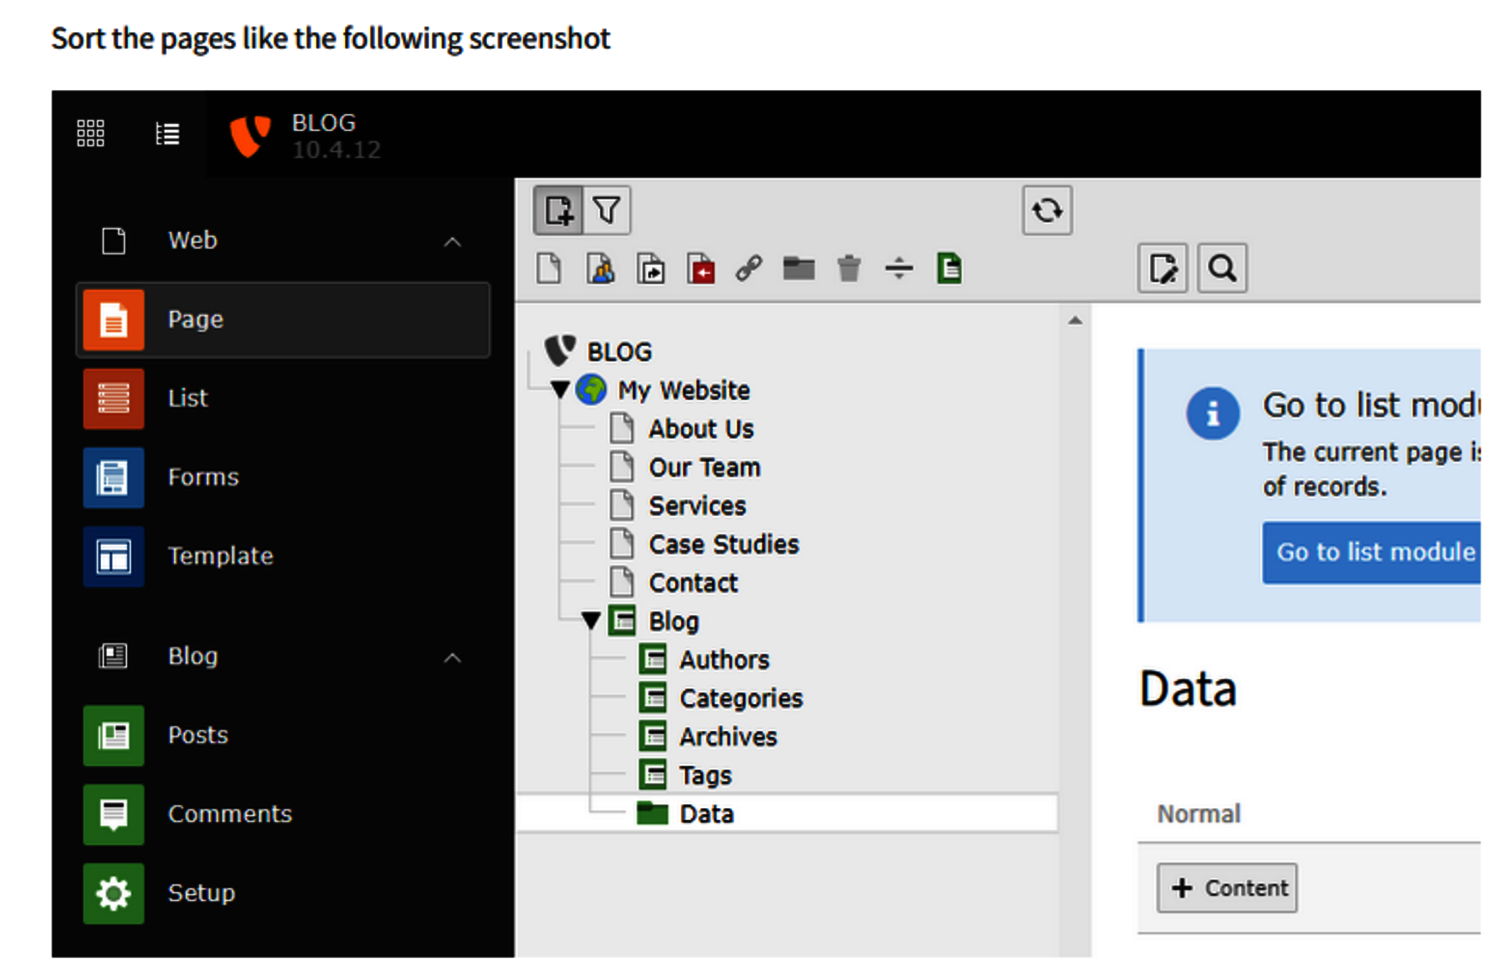Click the create new page toolbar button

tap(558, 211)
